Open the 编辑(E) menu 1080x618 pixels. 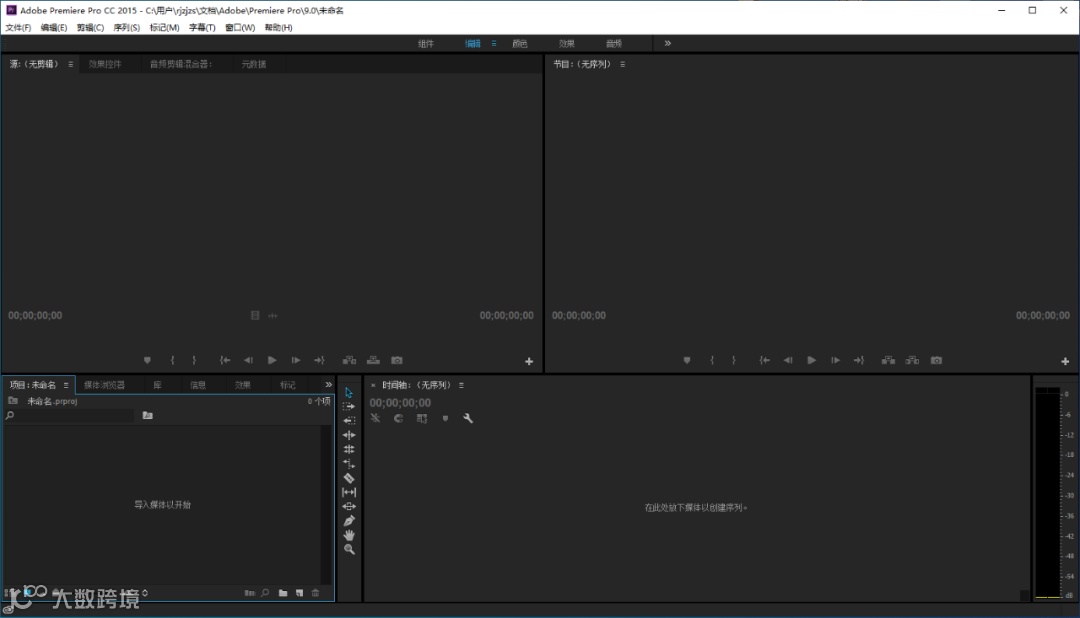[54, 28]
